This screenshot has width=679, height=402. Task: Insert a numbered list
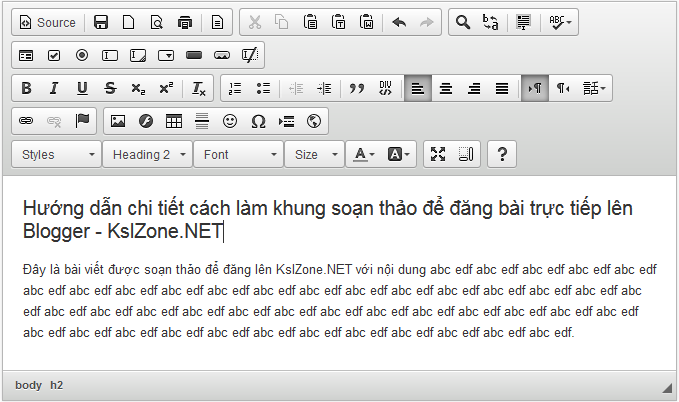235,88
